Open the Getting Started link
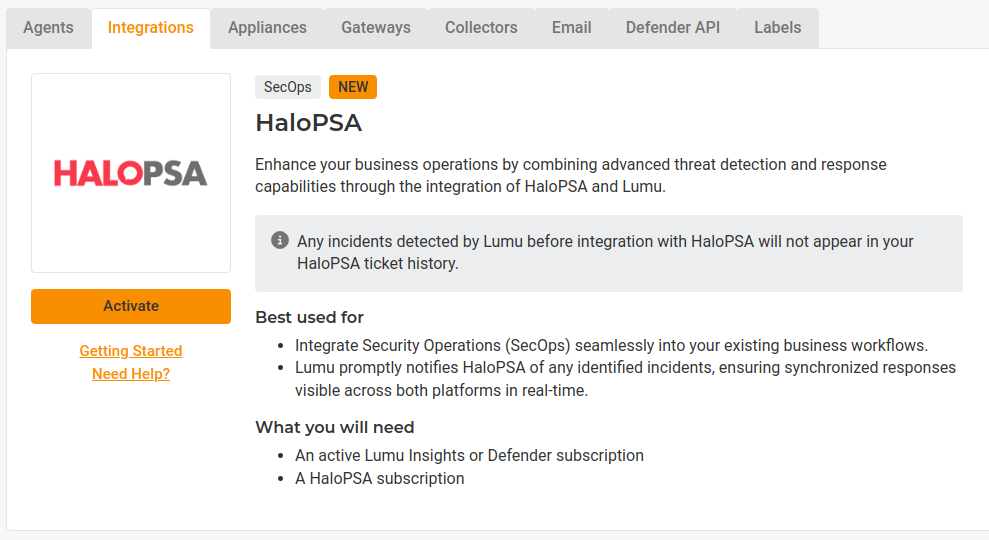 click(131, 351)
